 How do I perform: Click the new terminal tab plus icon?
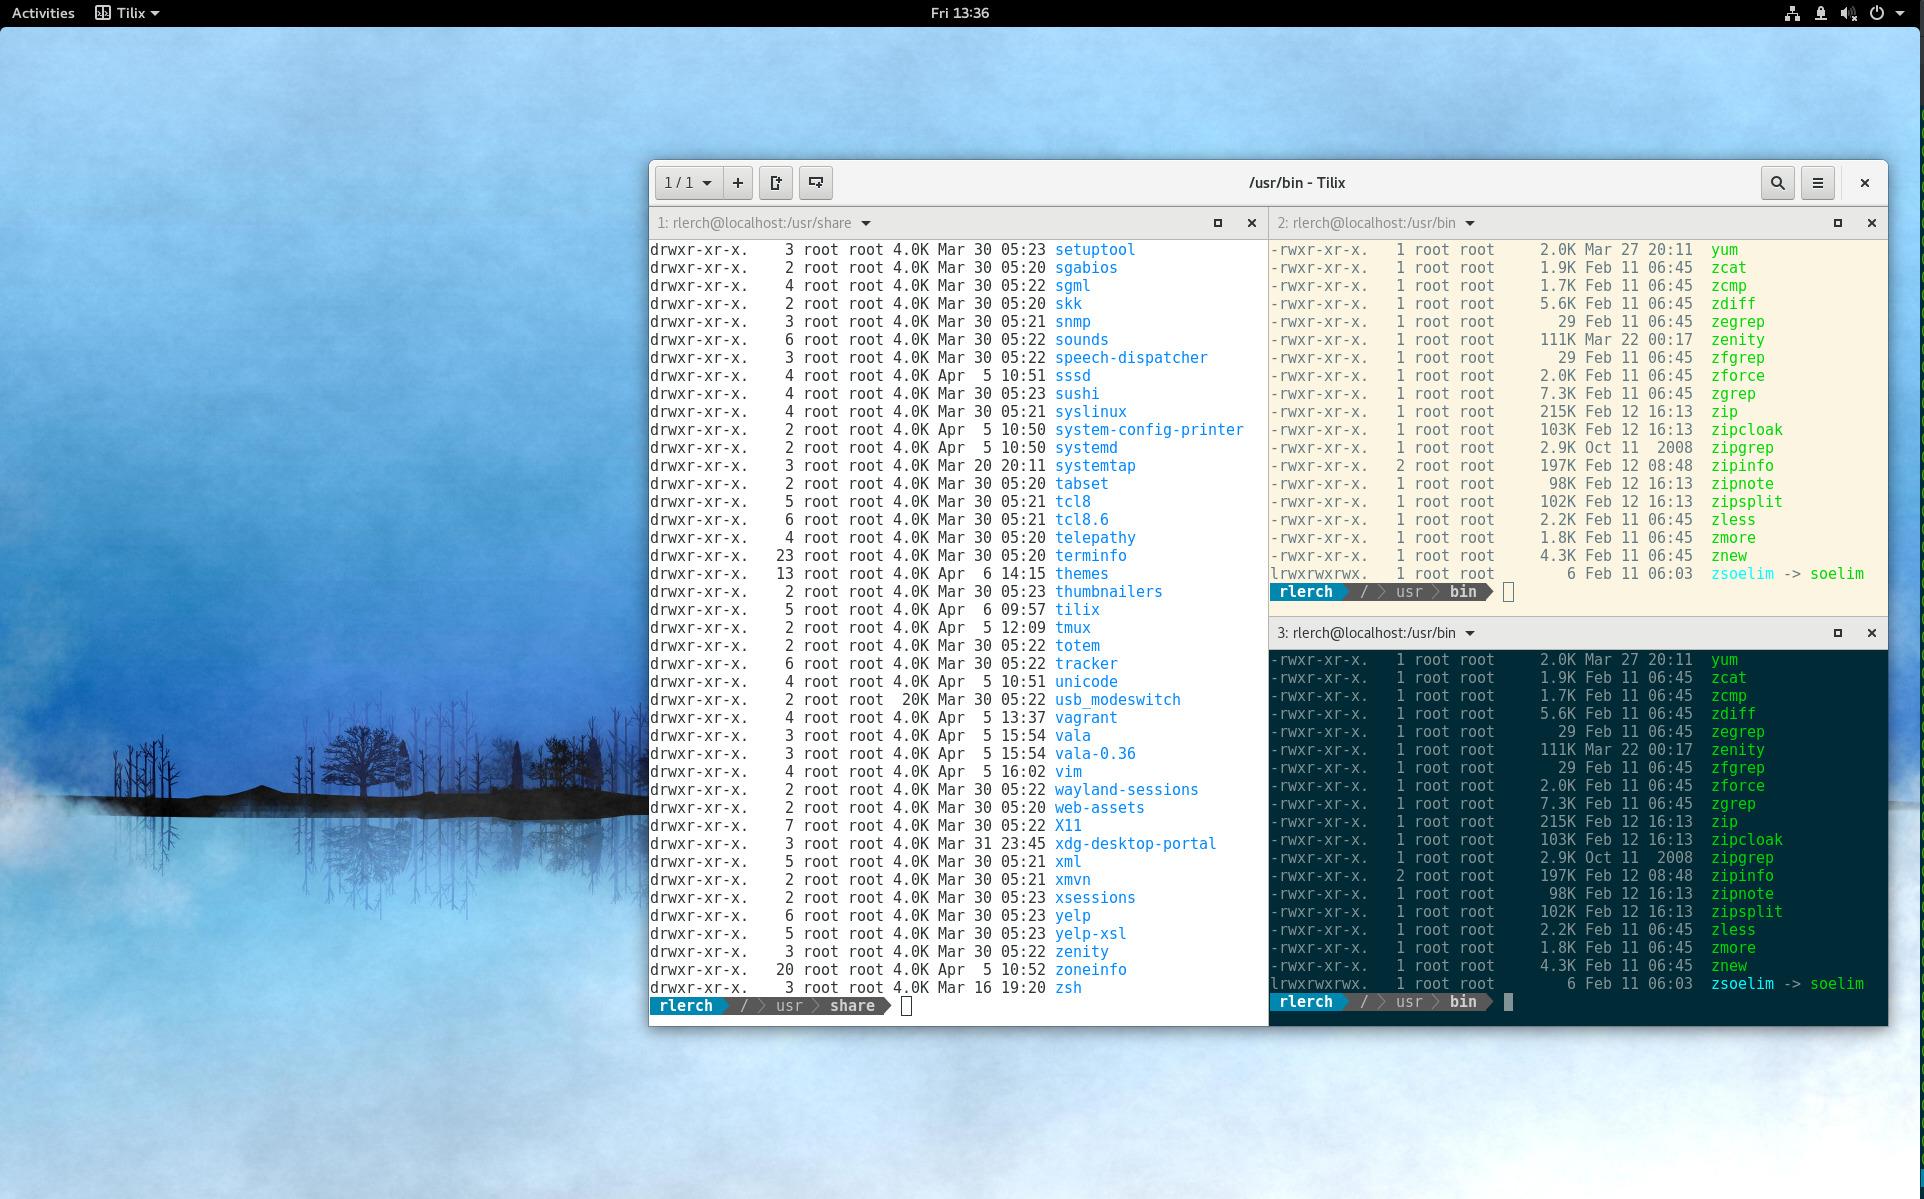point(736,182)
